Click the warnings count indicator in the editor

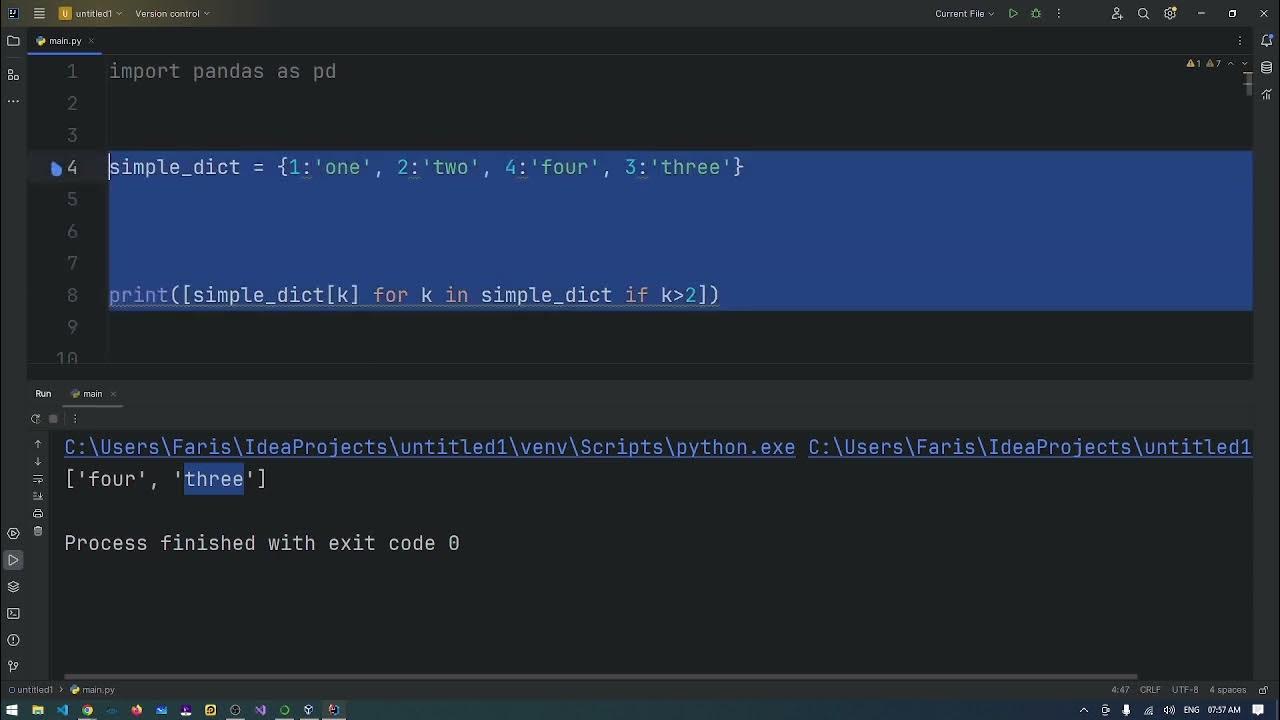point(1203,63)
